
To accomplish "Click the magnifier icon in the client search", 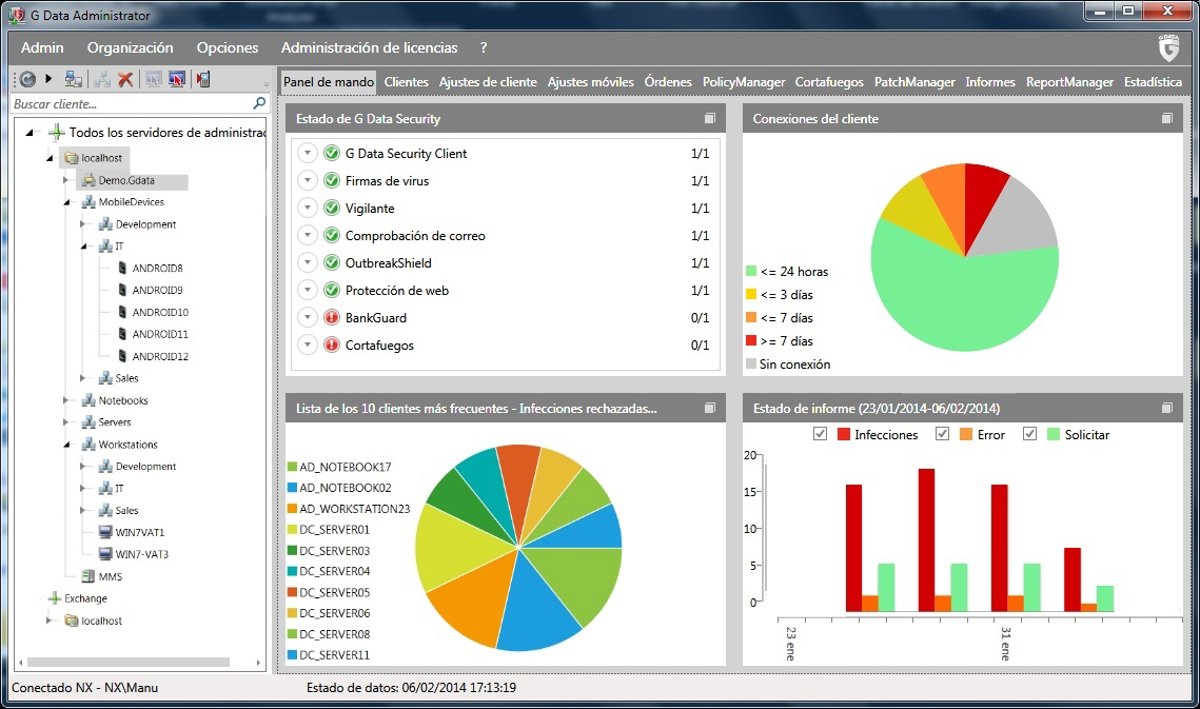I will [260, 103].
